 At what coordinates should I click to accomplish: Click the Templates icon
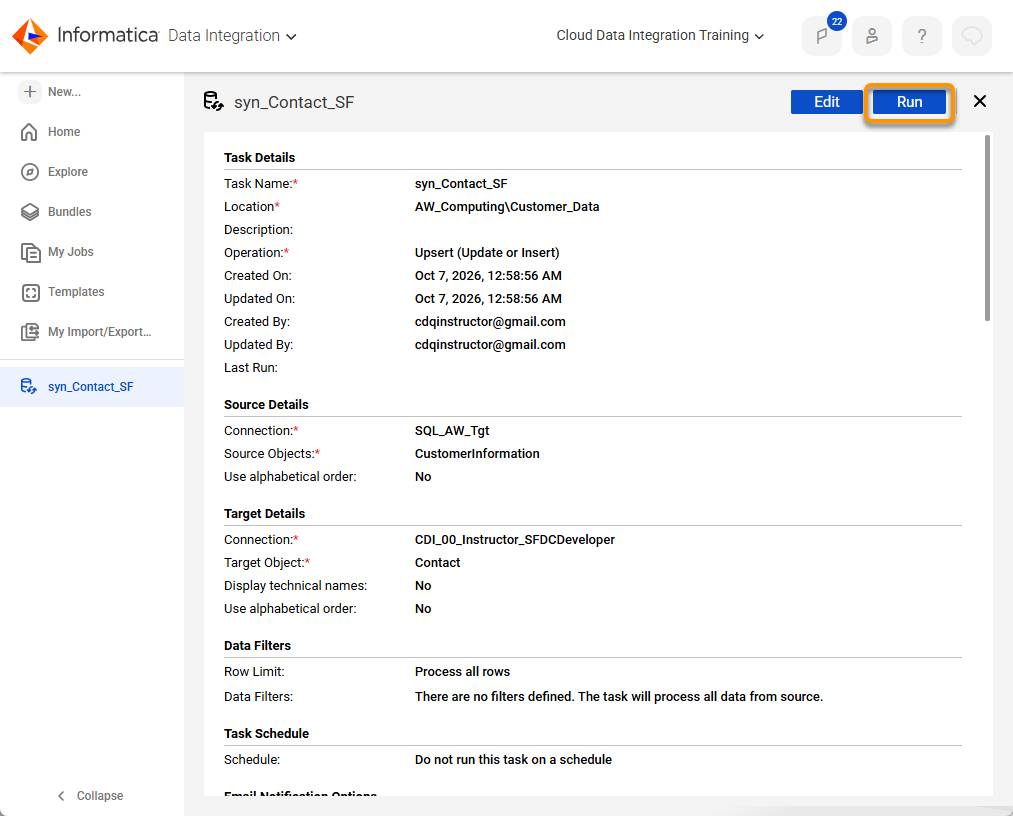pos(30,293)
